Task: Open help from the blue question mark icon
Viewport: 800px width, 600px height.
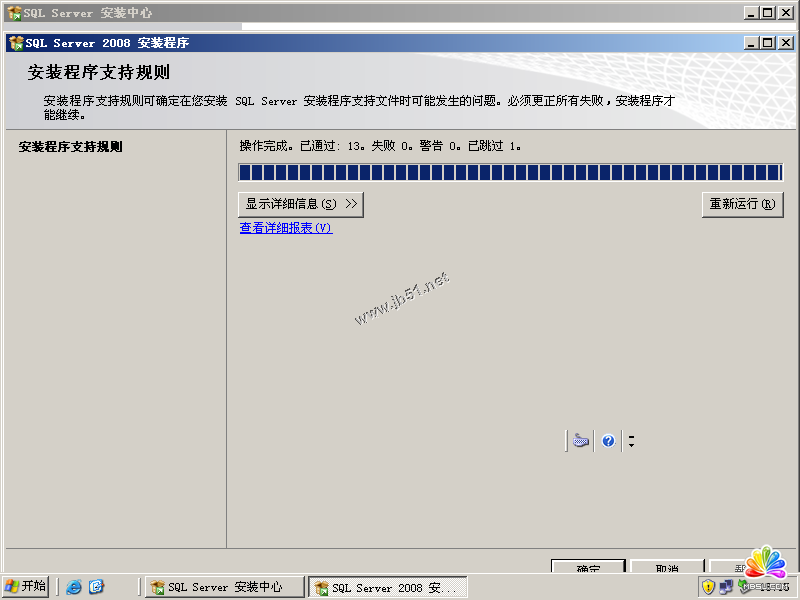Action: point(608,441)
